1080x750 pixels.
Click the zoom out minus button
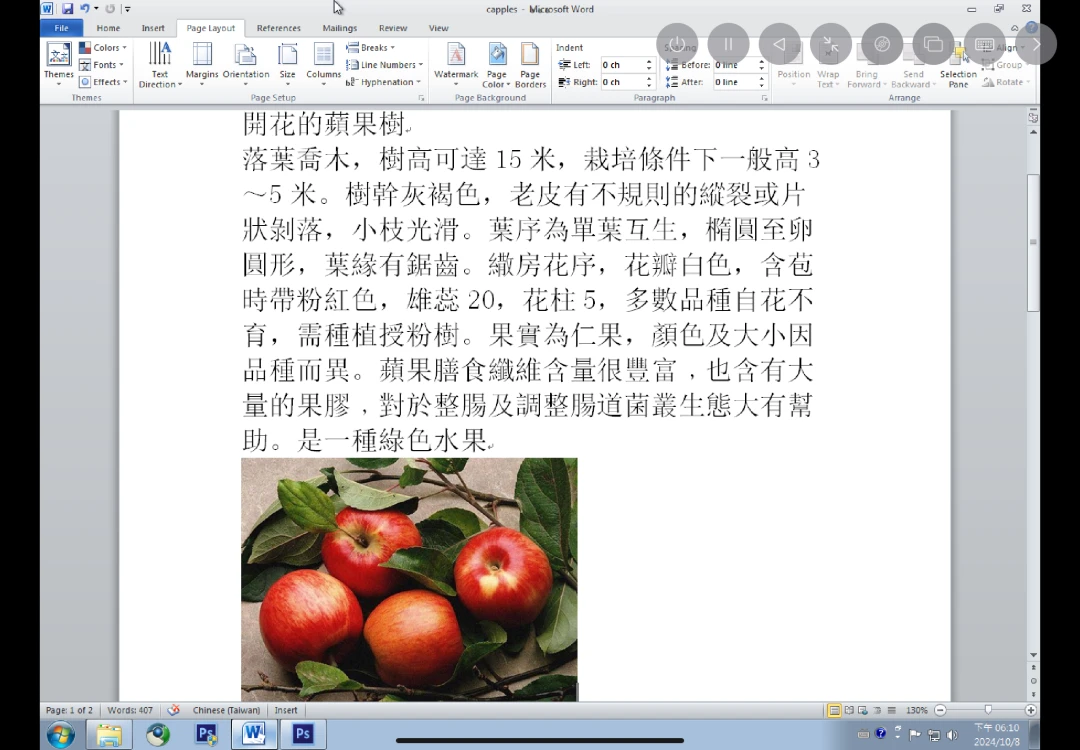click(940, 710)
